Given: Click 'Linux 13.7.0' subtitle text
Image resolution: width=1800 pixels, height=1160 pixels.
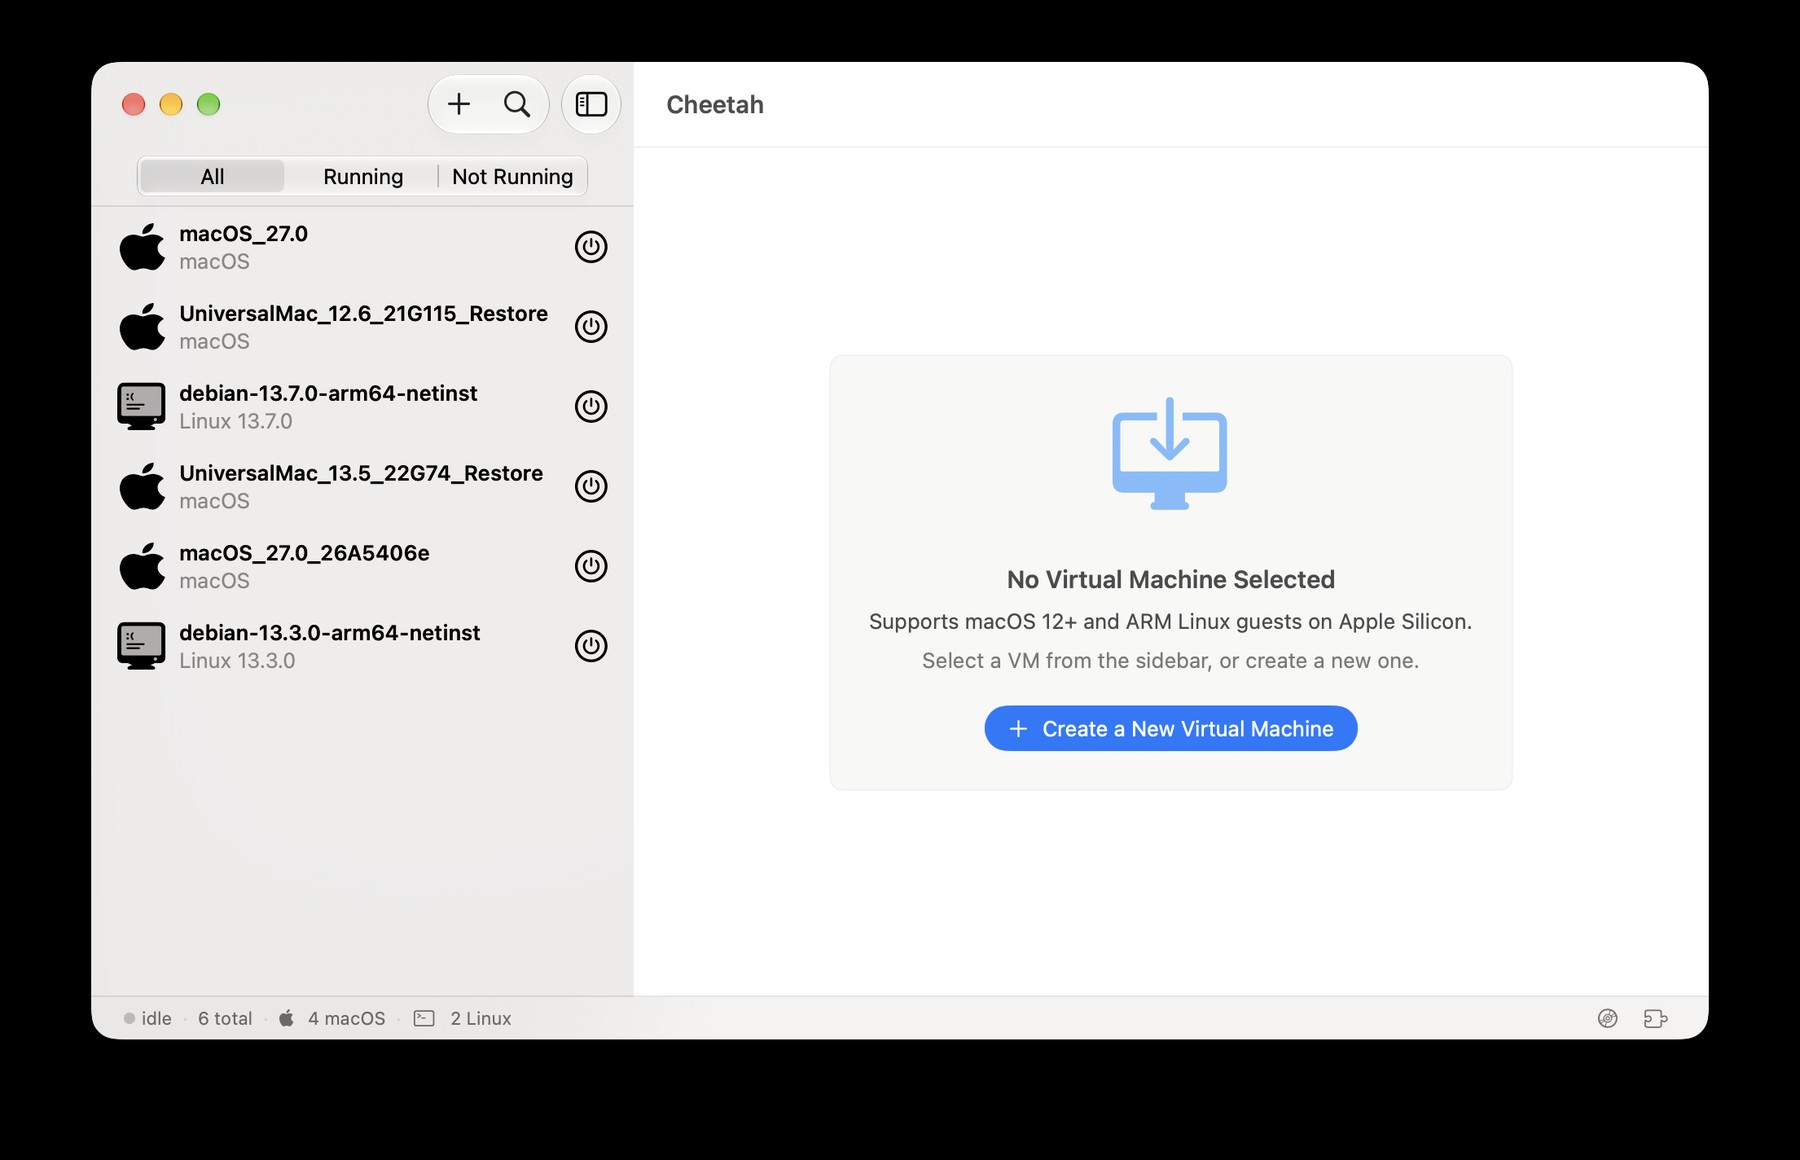Looking at the screenshot, I should tap(236, 422).
